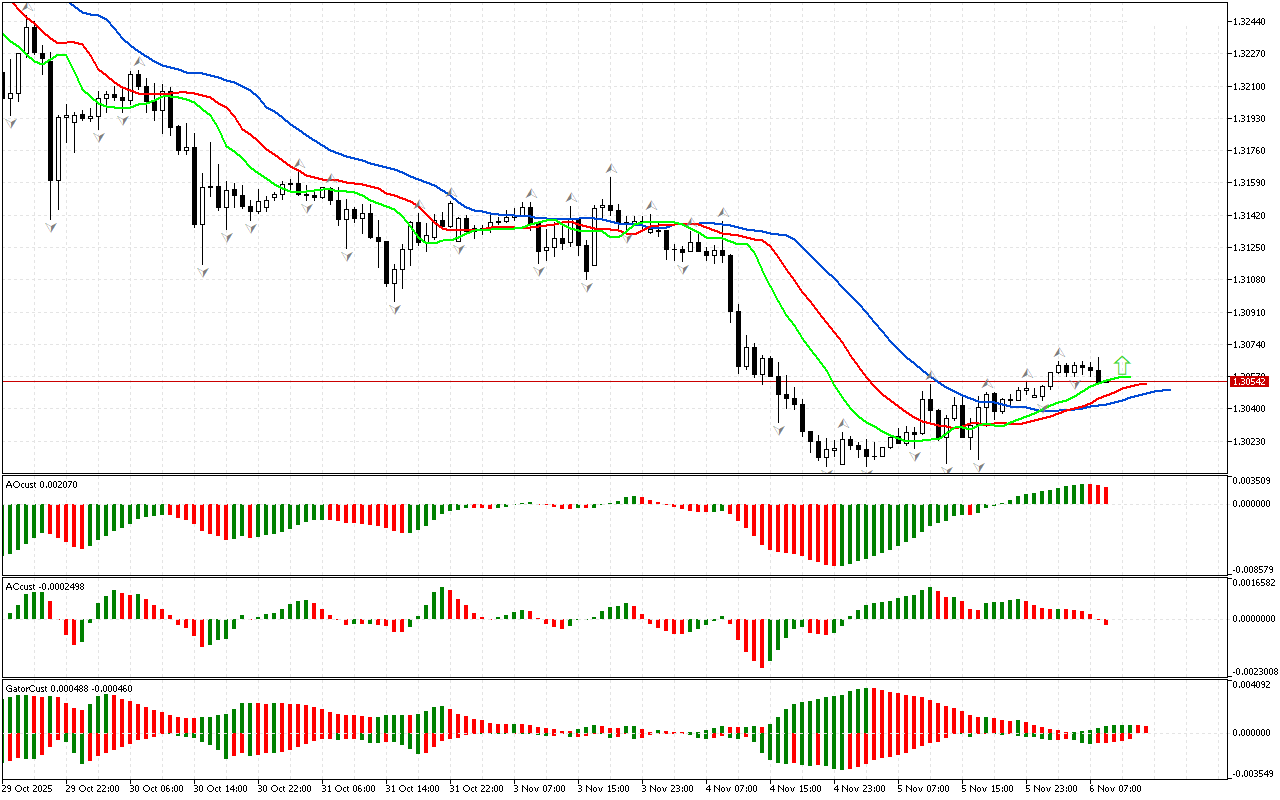Click the 1.32440 price scale label
The width and height of the screenshot is (1280, 800).
1249,21
